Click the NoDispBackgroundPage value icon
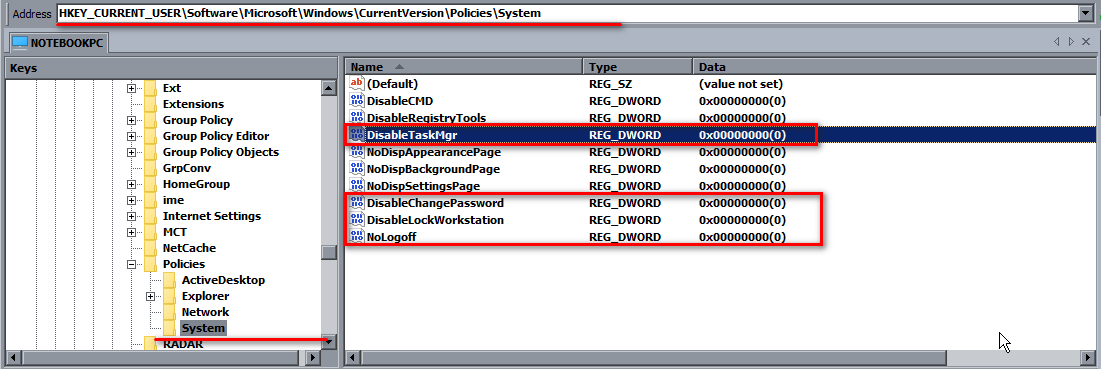 click(x=357, y=169)
